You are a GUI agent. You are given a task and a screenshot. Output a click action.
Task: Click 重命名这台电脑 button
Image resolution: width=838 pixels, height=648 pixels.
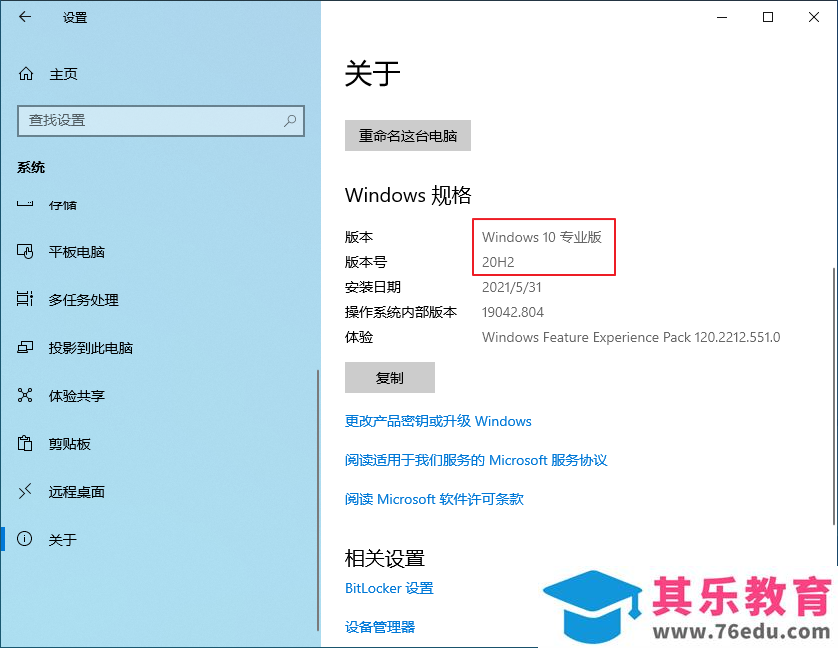coord(408,136)
